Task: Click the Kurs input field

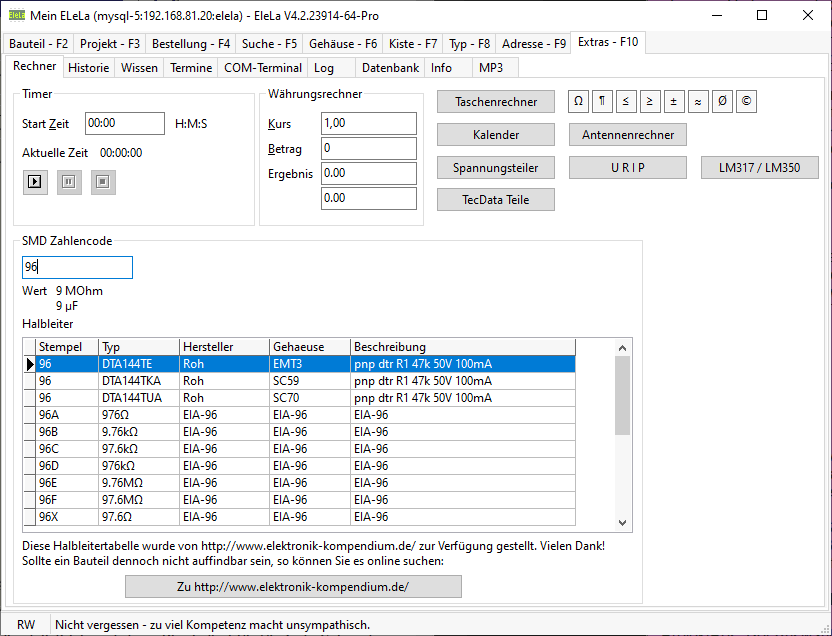Action: [368, 123]
